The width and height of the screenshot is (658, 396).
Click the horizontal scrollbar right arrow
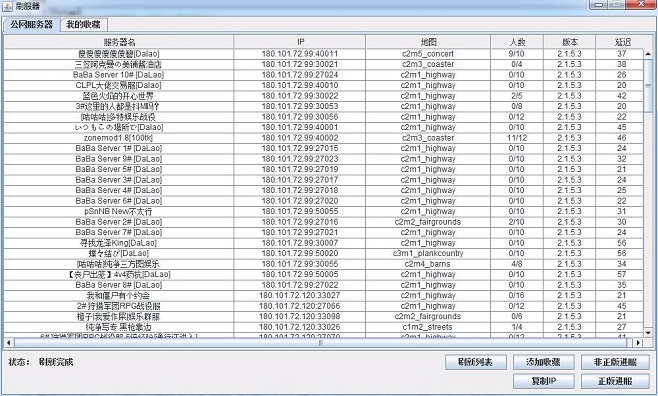click(x=638, y=343)
